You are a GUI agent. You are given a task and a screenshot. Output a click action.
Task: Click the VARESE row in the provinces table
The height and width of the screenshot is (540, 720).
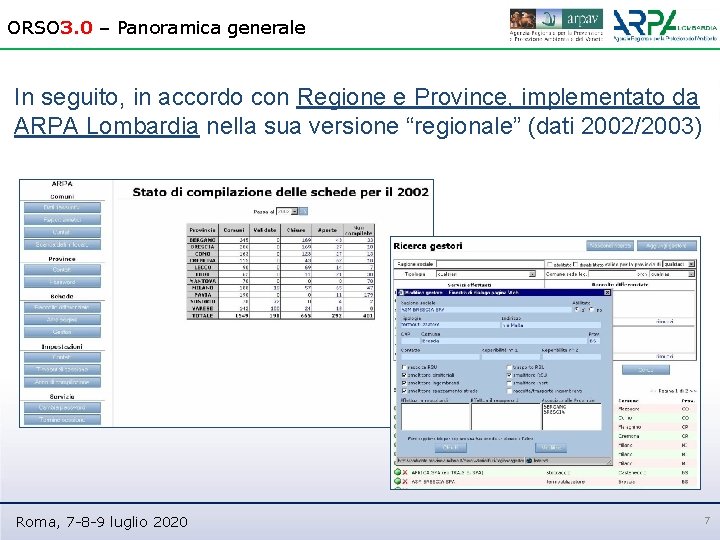point(281,309)
